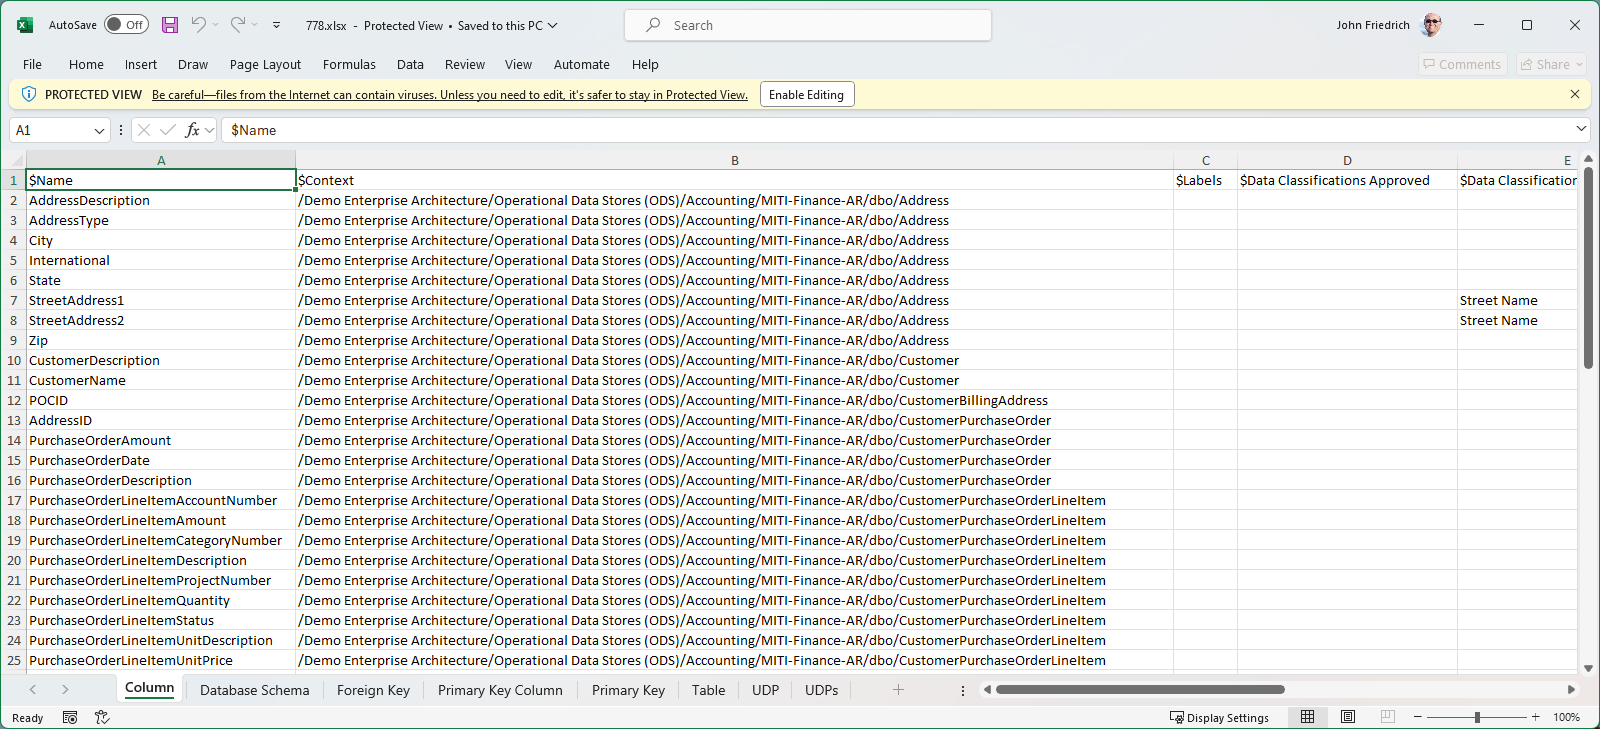Open the Formulas ribbon tab
The image size is (1600, 729).
coord(349,64)
